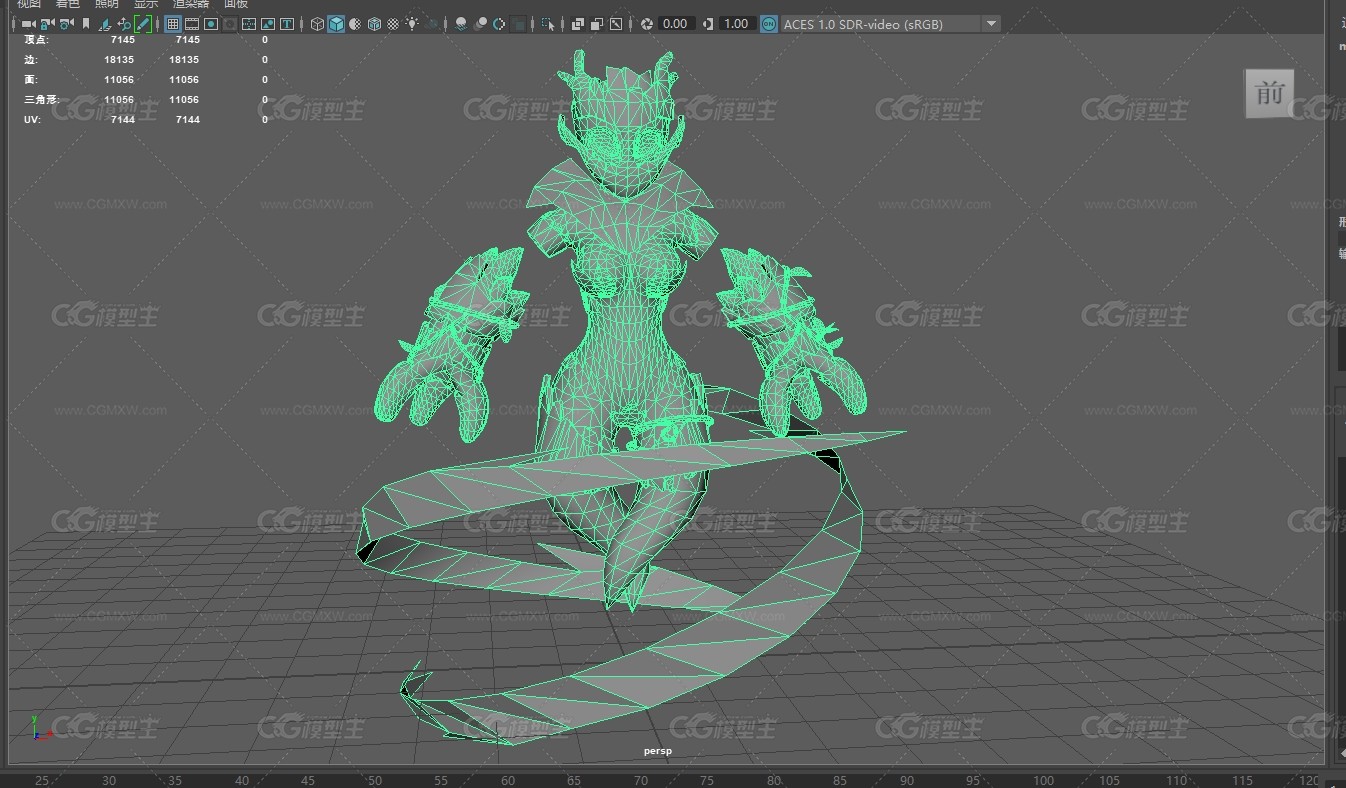
Task: Click the Exposure value field 0.00
Action: click(676, 23)
